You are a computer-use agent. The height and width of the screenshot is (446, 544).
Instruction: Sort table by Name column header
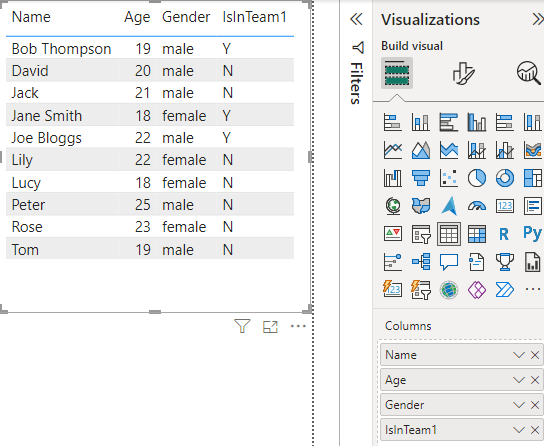pos(31,17)
